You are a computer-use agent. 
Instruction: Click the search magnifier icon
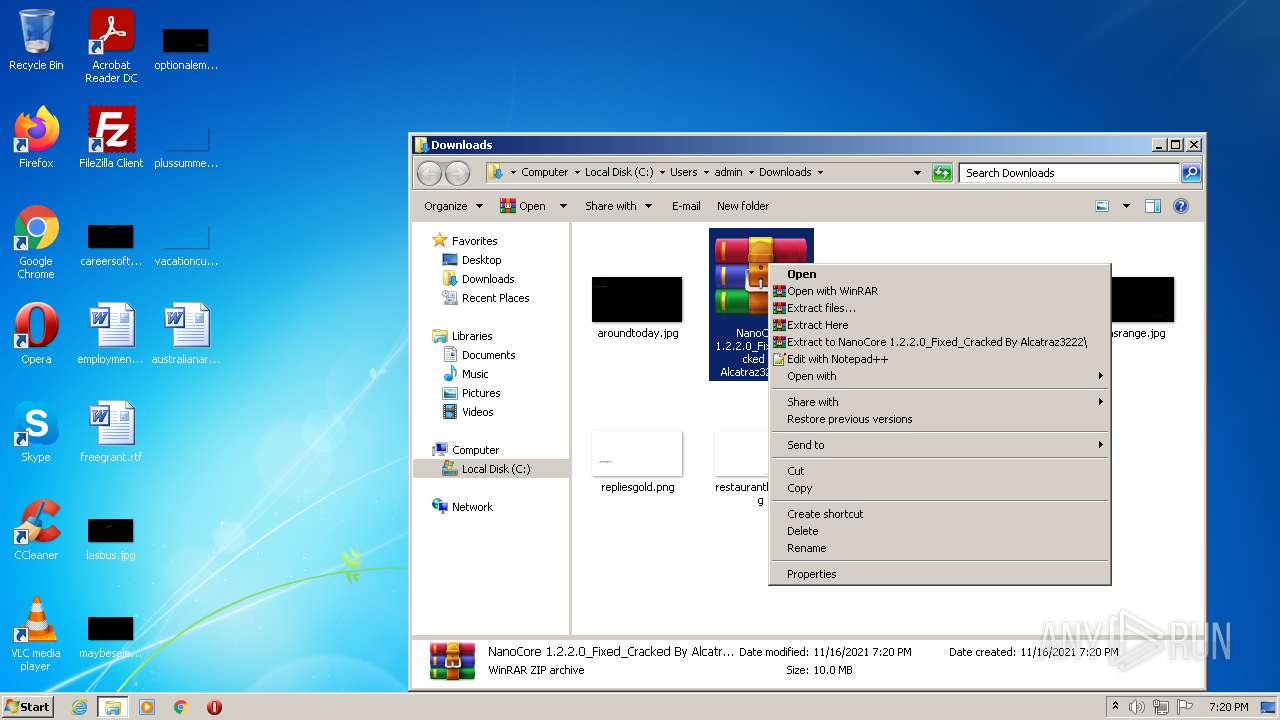pos(1190,173)
